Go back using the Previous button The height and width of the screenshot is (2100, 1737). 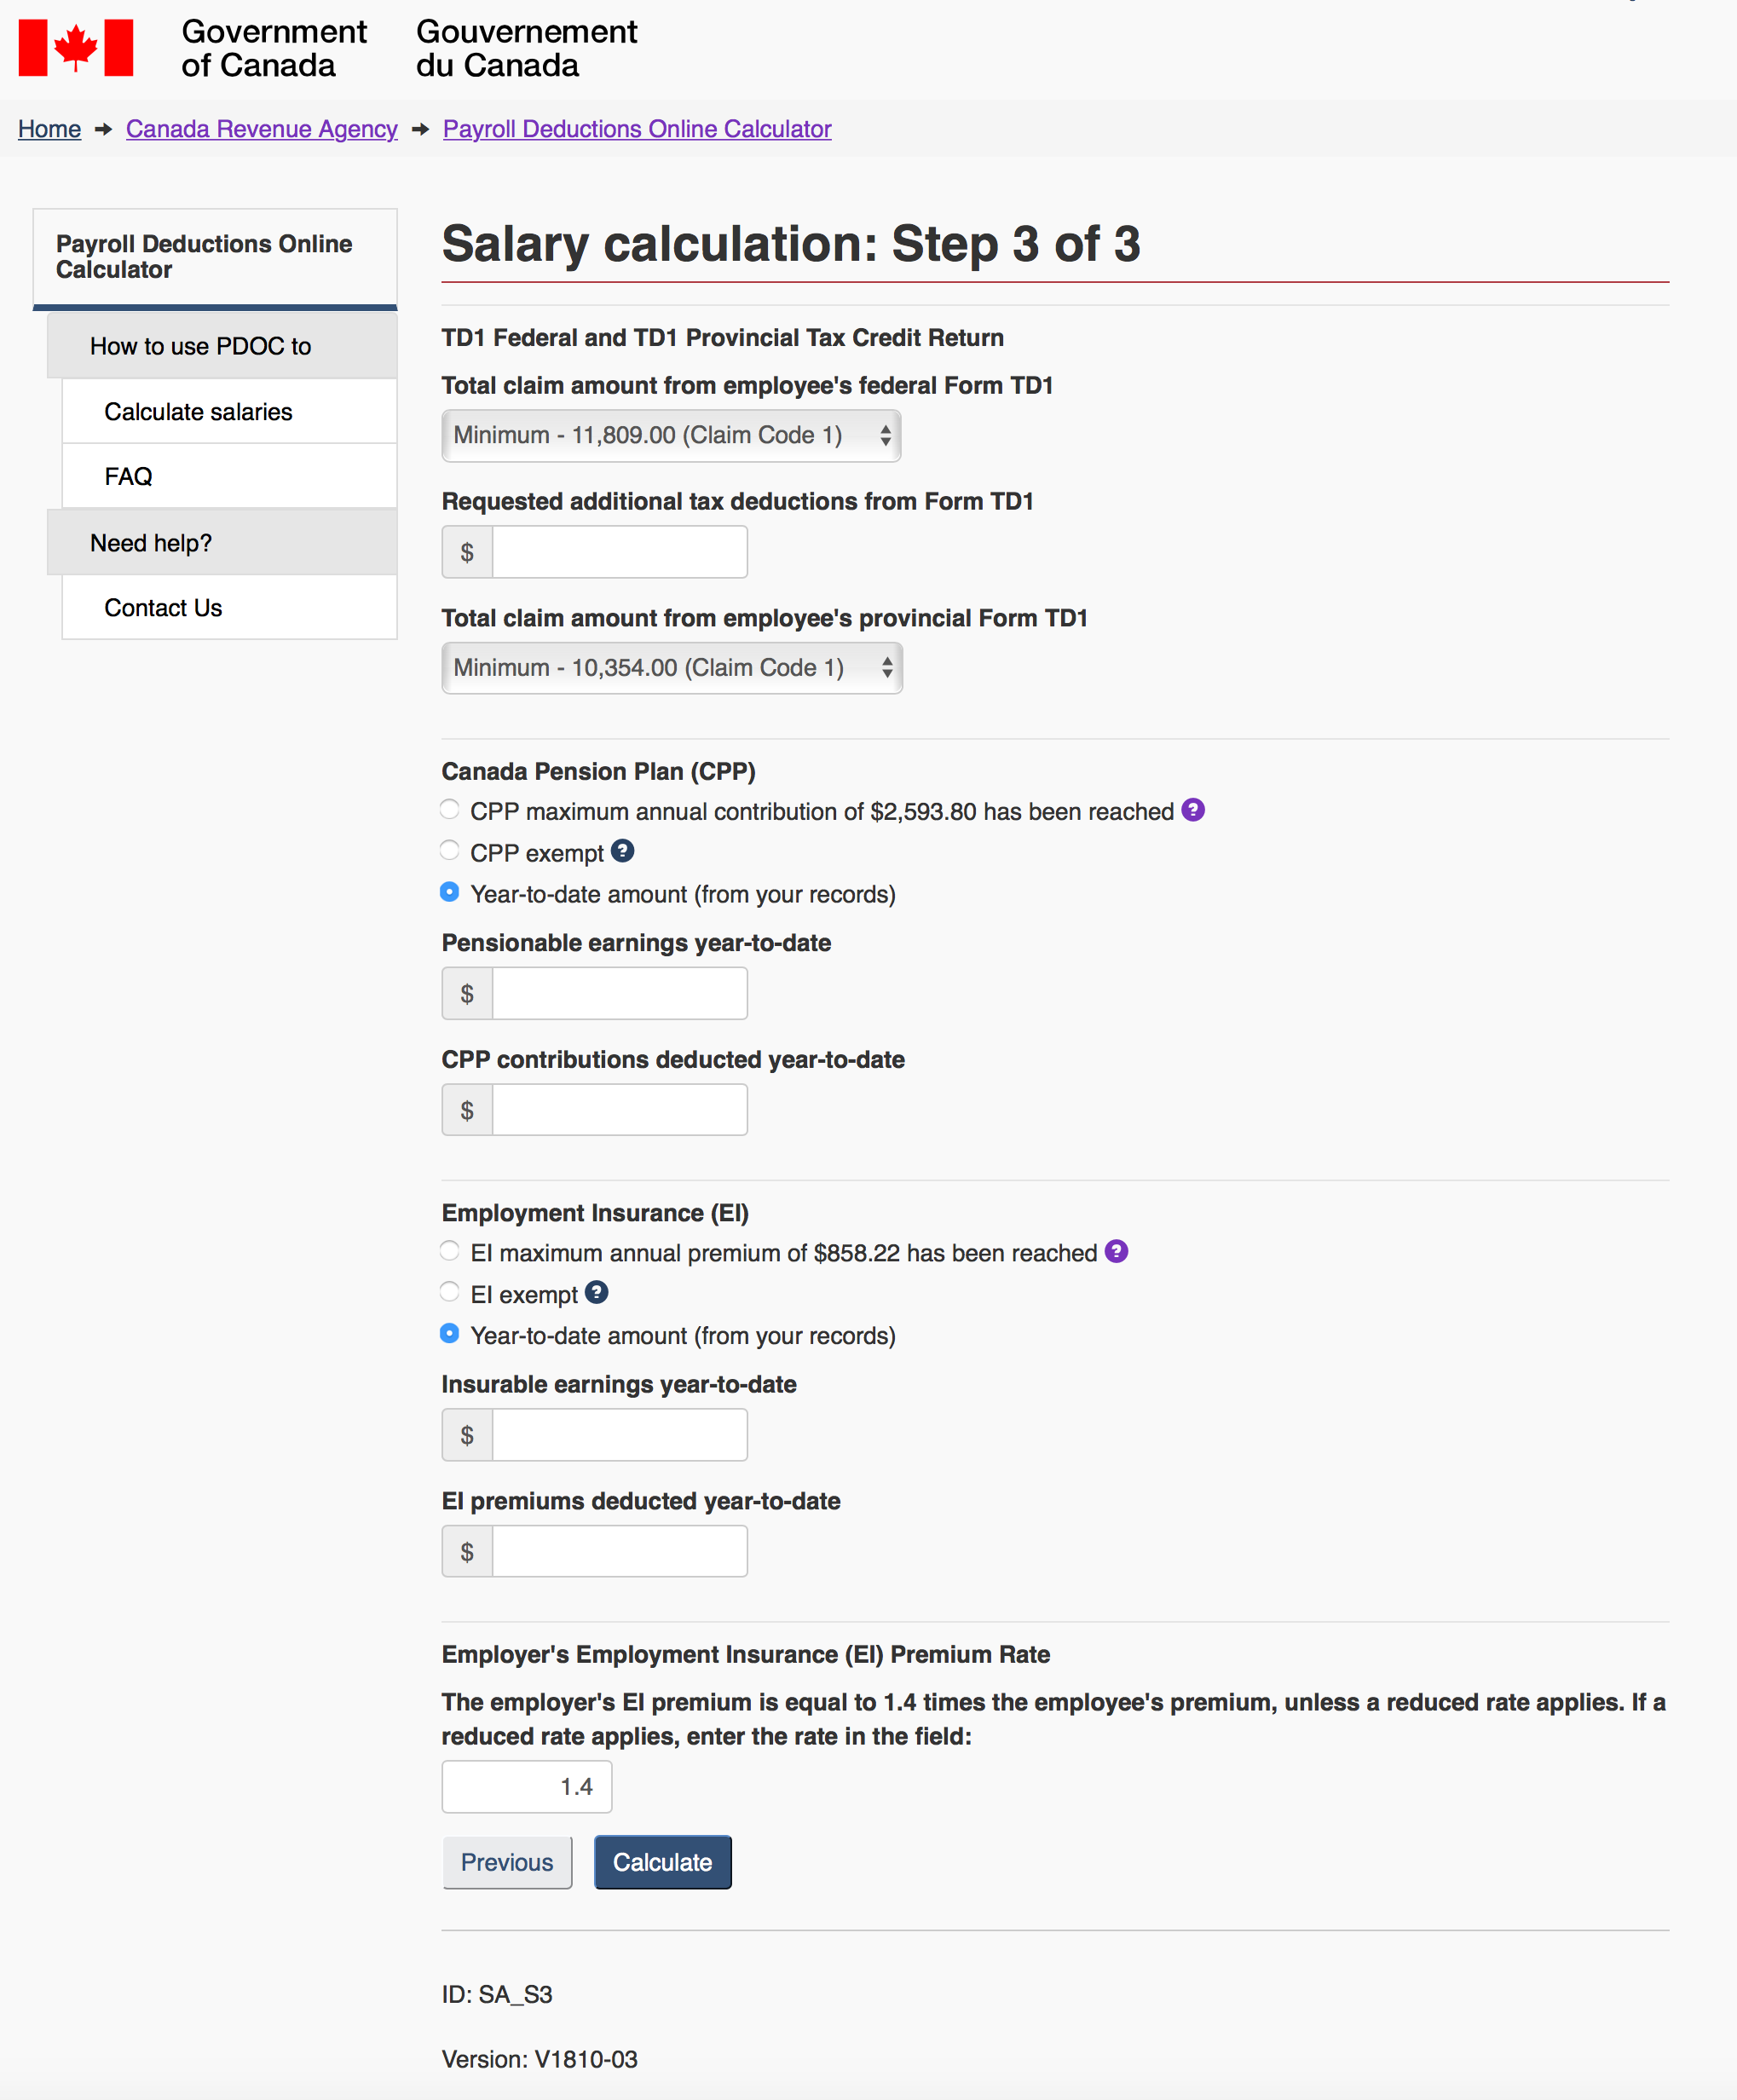(507, 1862)
